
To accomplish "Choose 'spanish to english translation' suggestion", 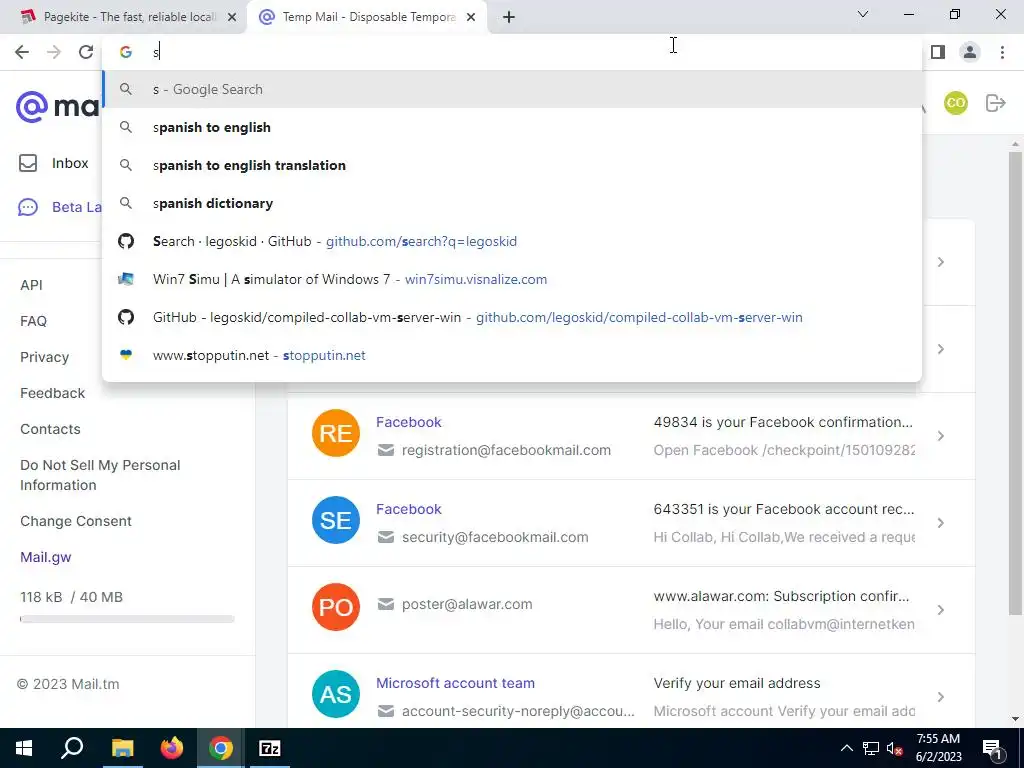I will (512, 165).
